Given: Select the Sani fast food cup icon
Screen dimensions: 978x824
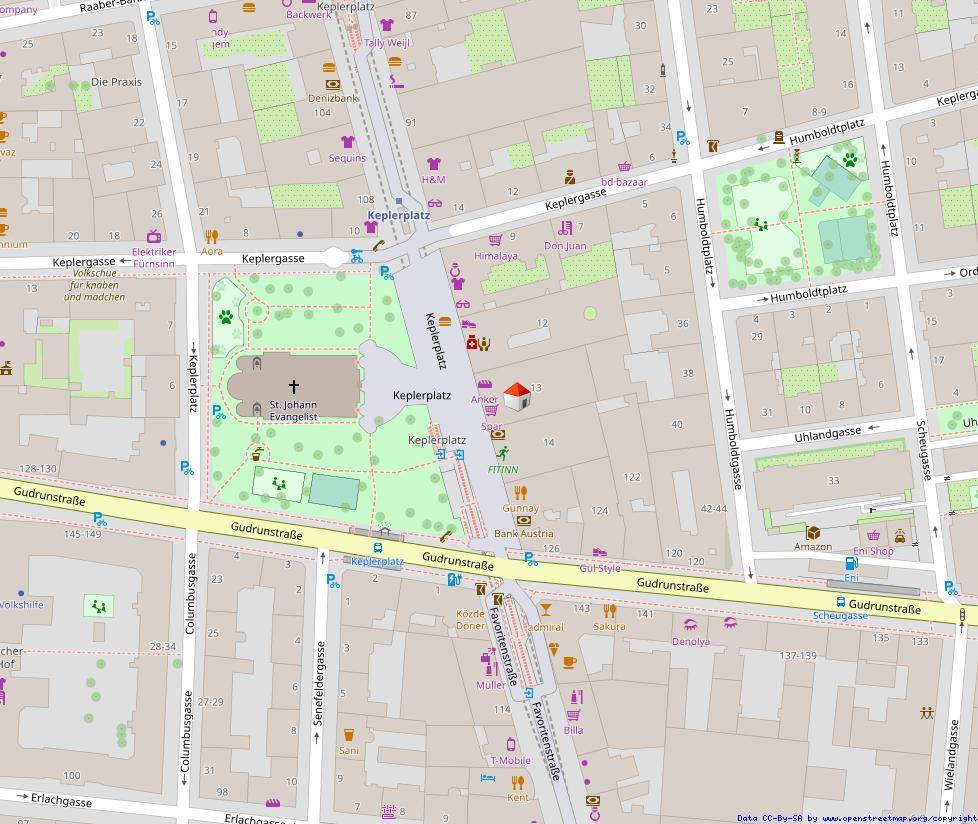Looking at the screenshot, I should click(x=349, y=735).
